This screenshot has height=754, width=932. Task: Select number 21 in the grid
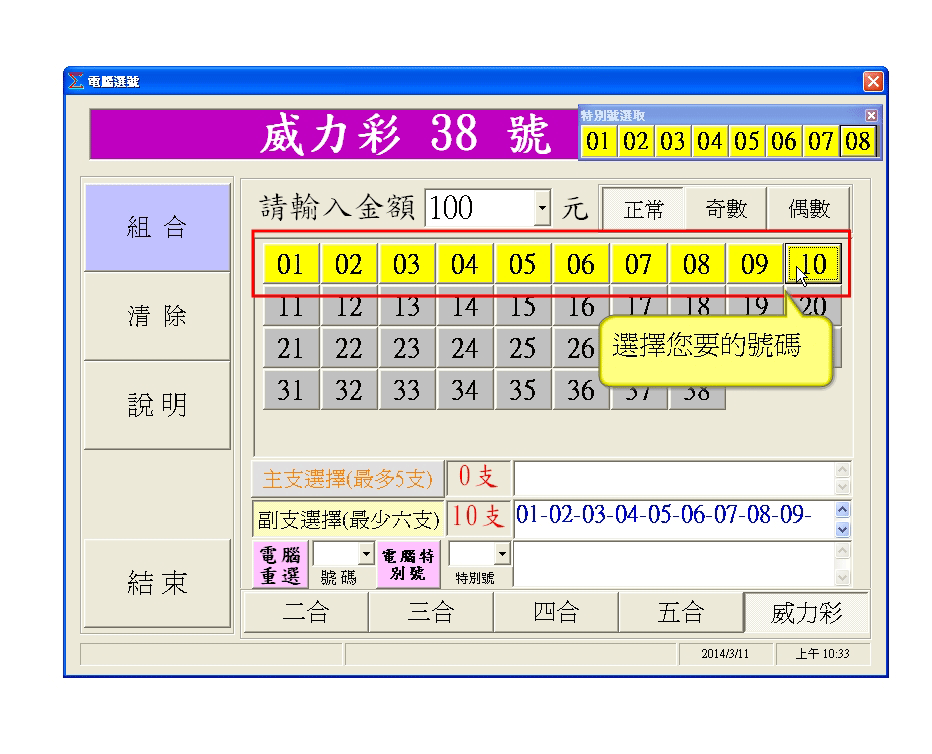point(290,348)
